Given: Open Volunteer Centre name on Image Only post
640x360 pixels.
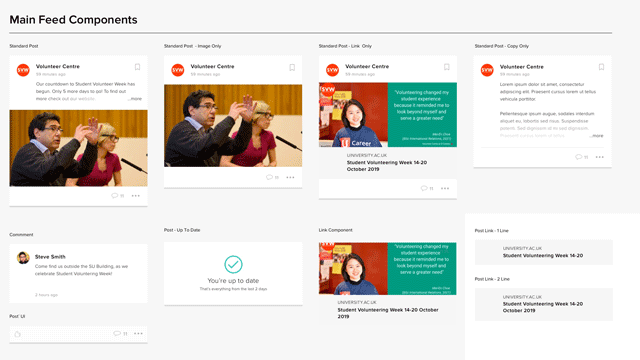Looking at the screenshot, I should tap(213, 66).
